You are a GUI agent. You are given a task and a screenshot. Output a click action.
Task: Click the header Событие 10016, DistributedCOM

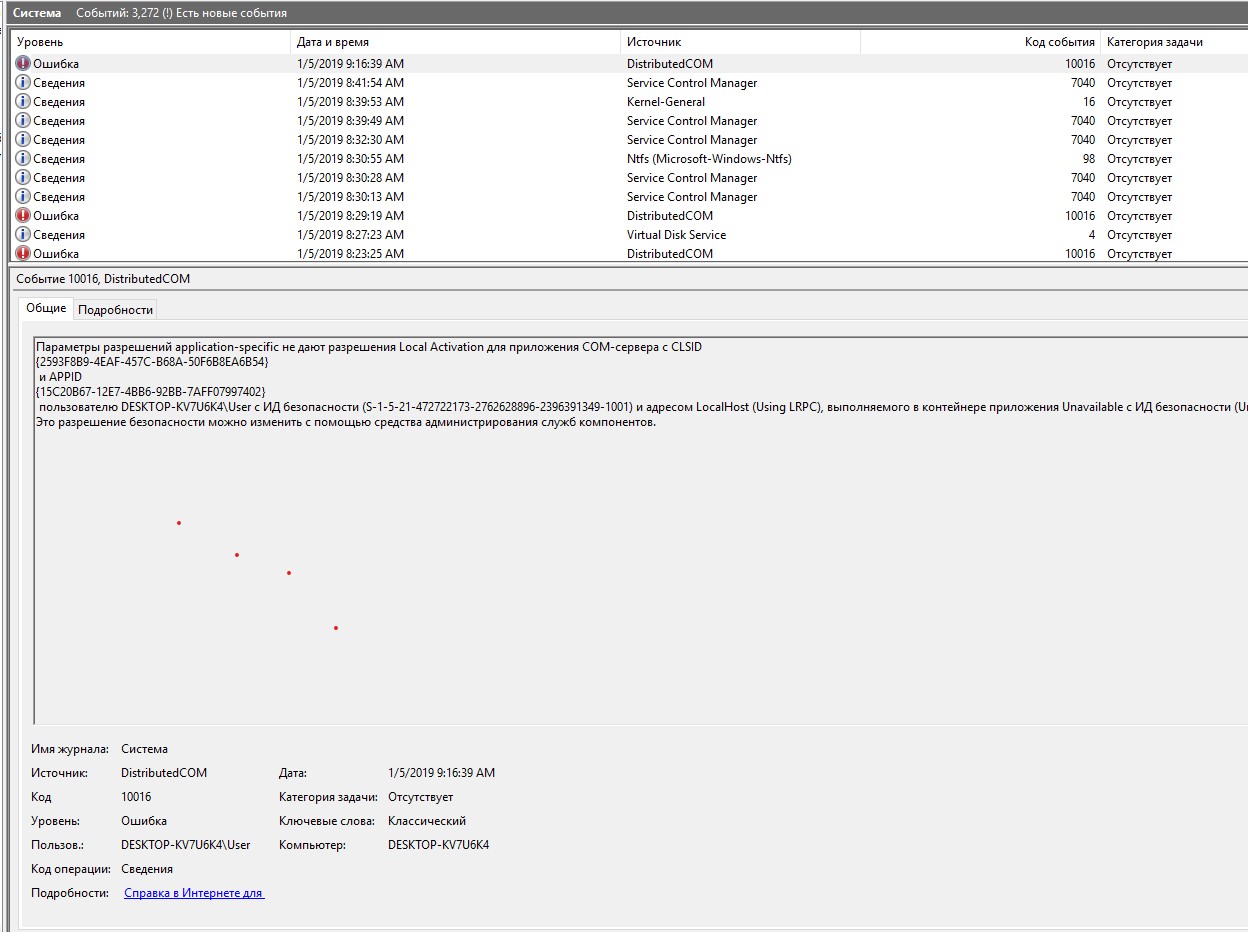[x=103, y=279]
